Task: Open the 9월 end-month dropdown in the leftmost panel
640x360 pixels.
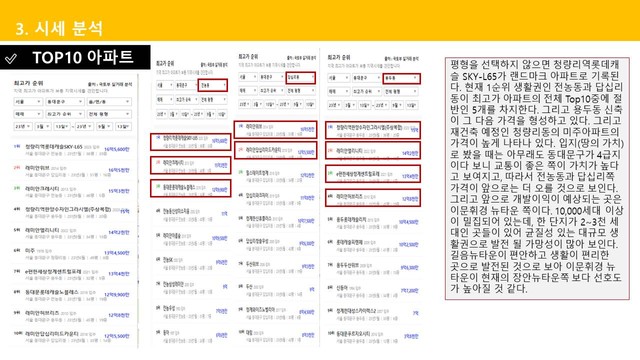Action: click(104, 127)
